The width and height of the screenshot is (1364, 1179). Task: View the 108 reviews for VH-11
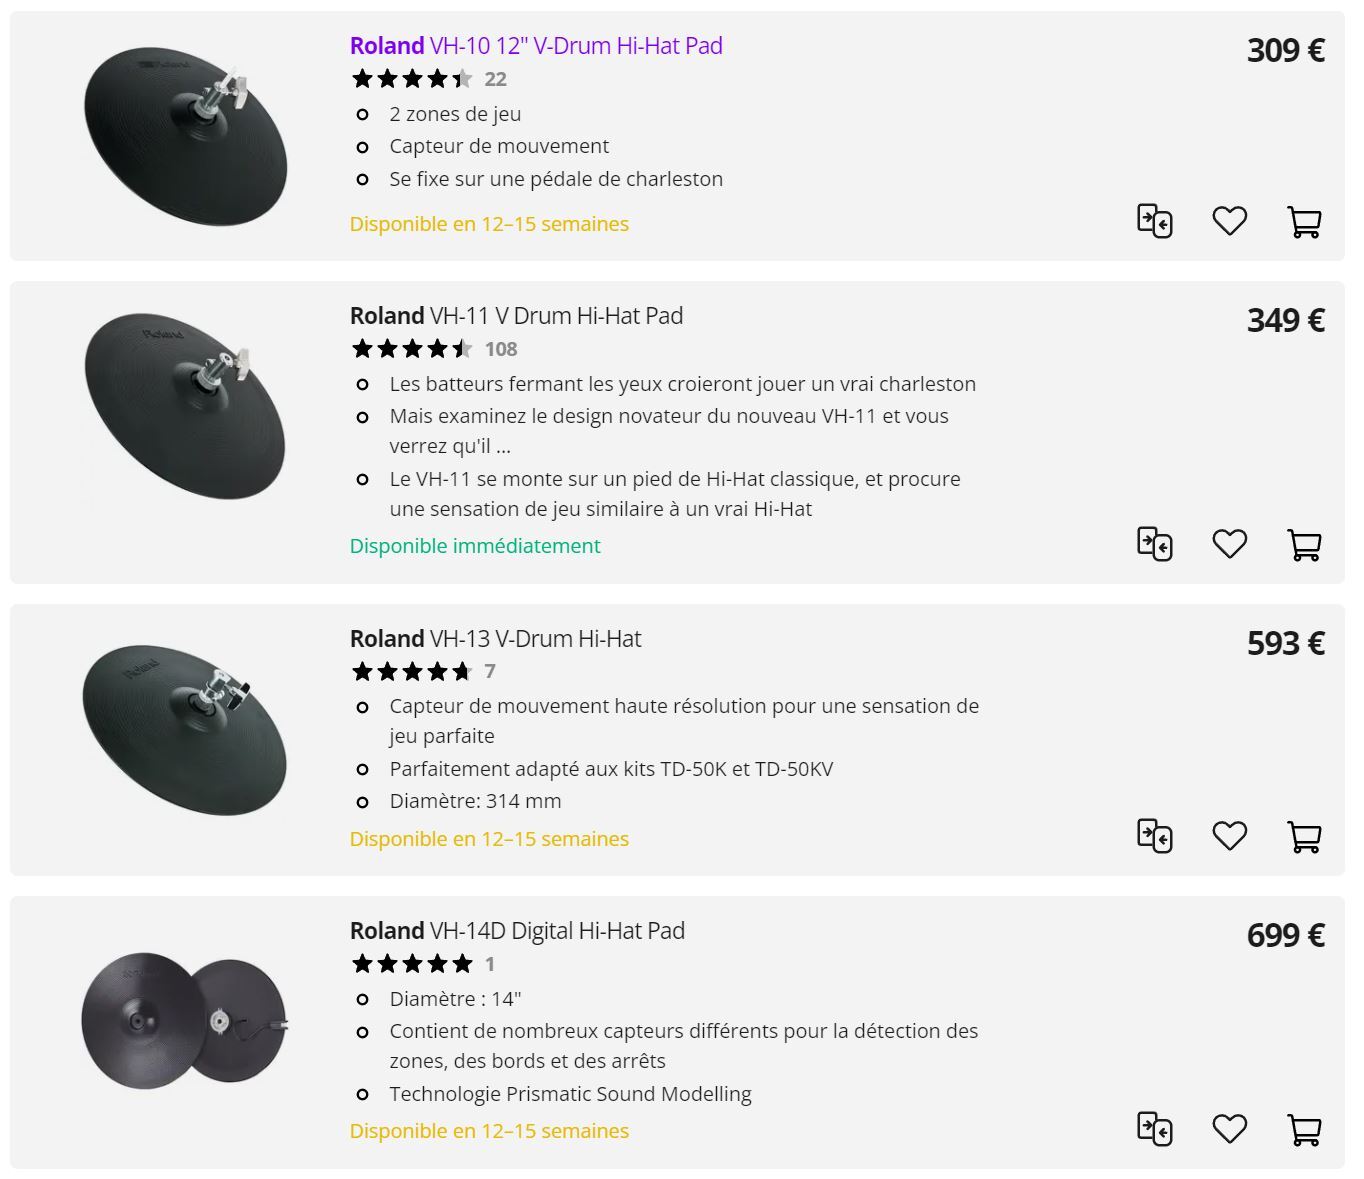click(x=500, y=349)
